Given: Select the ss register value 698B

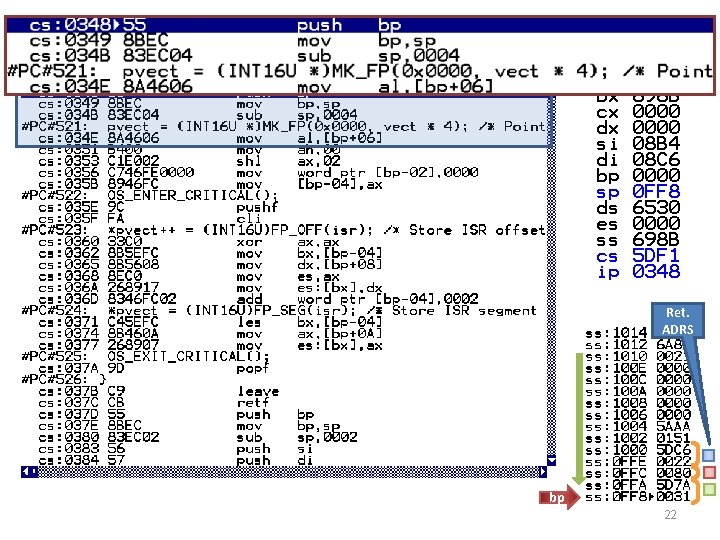Looking at the screenshot, I should click(656, 239).
